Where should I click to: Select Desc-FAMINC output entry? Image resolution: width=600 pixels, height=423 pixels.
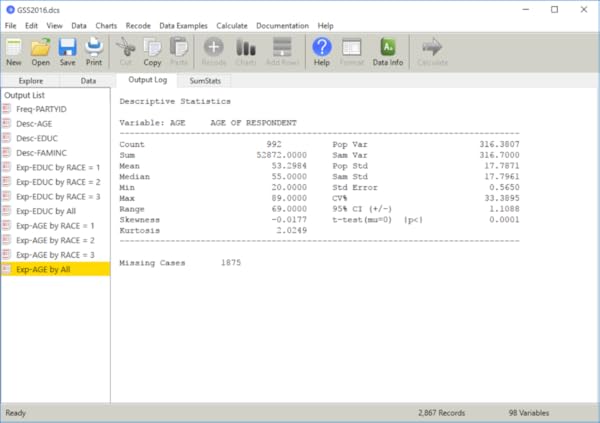pyautogui.click(x=41, y=153)
